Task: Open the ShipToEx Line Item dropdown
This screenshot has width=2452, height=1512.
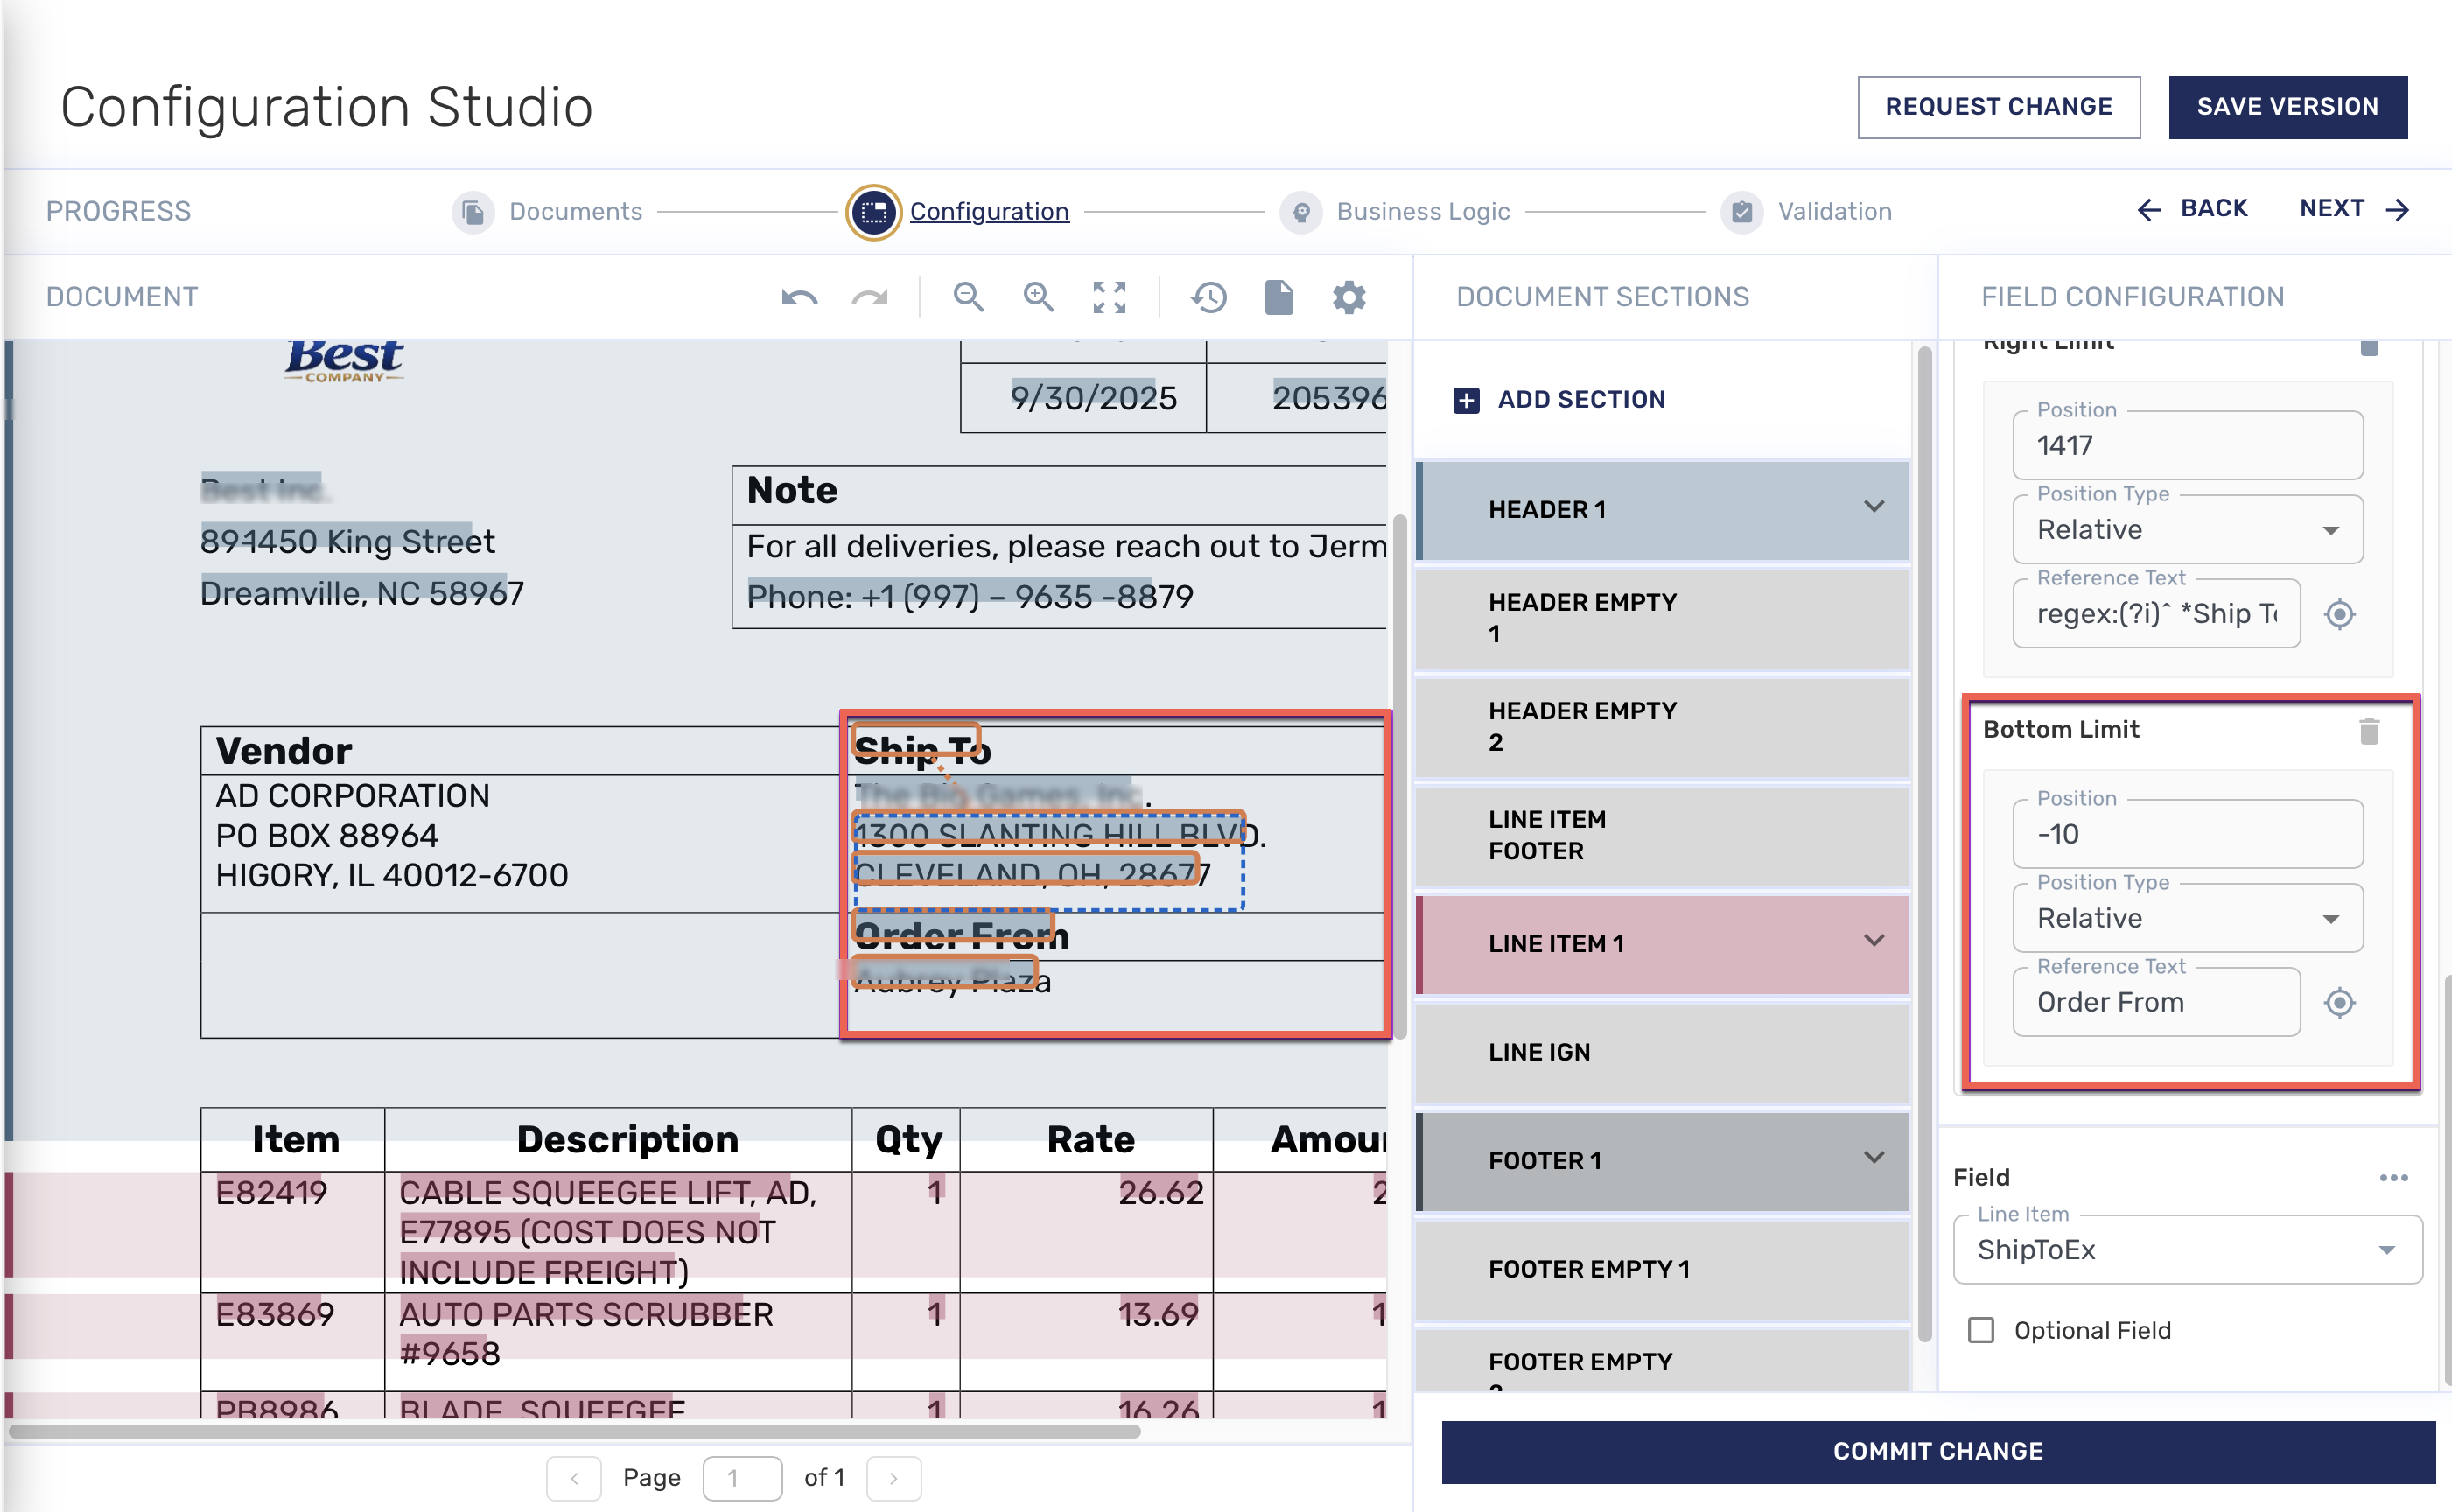Action: pos(2187,1250)
